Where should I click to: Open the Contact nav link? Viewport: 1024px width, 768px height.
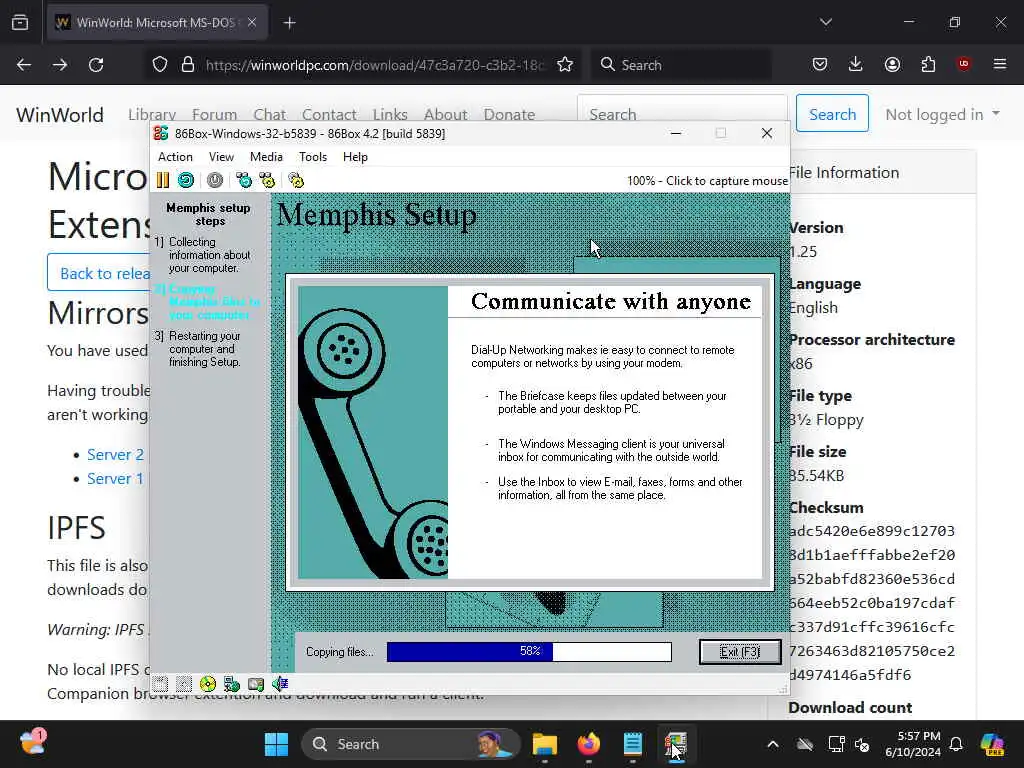tap(329, 115)
